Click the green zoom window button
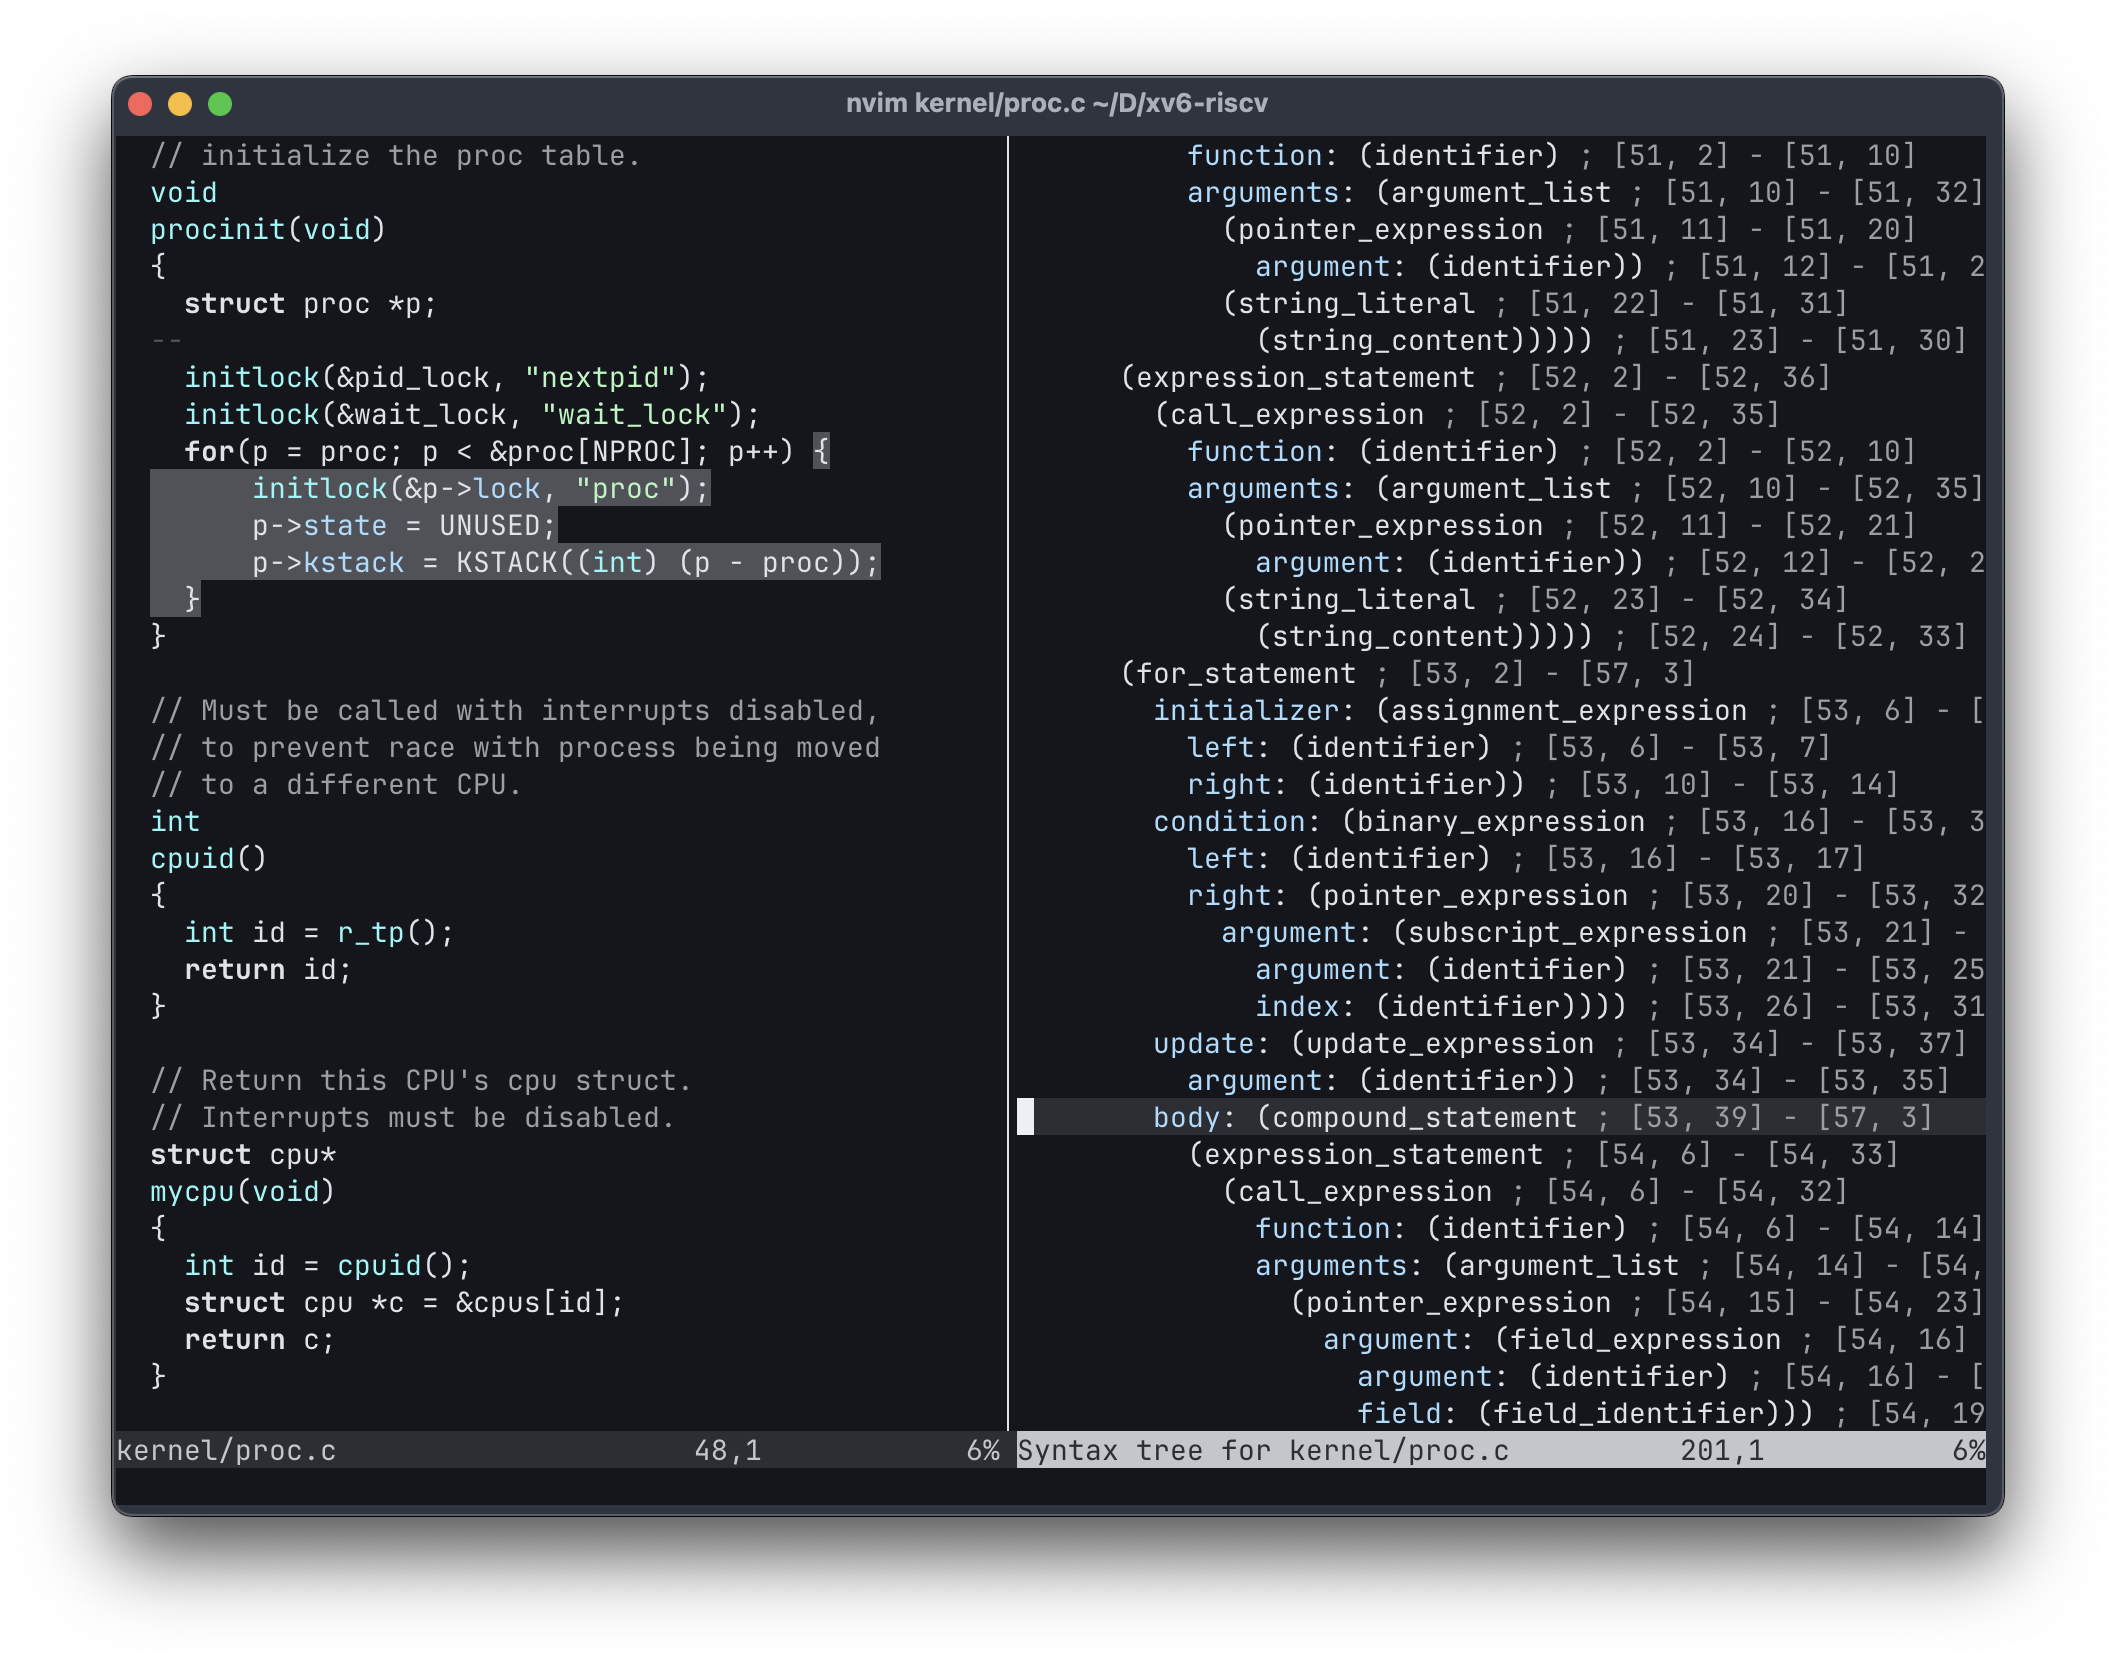The height and width of the screenshot is (1664, 2116). click(222, 102)
